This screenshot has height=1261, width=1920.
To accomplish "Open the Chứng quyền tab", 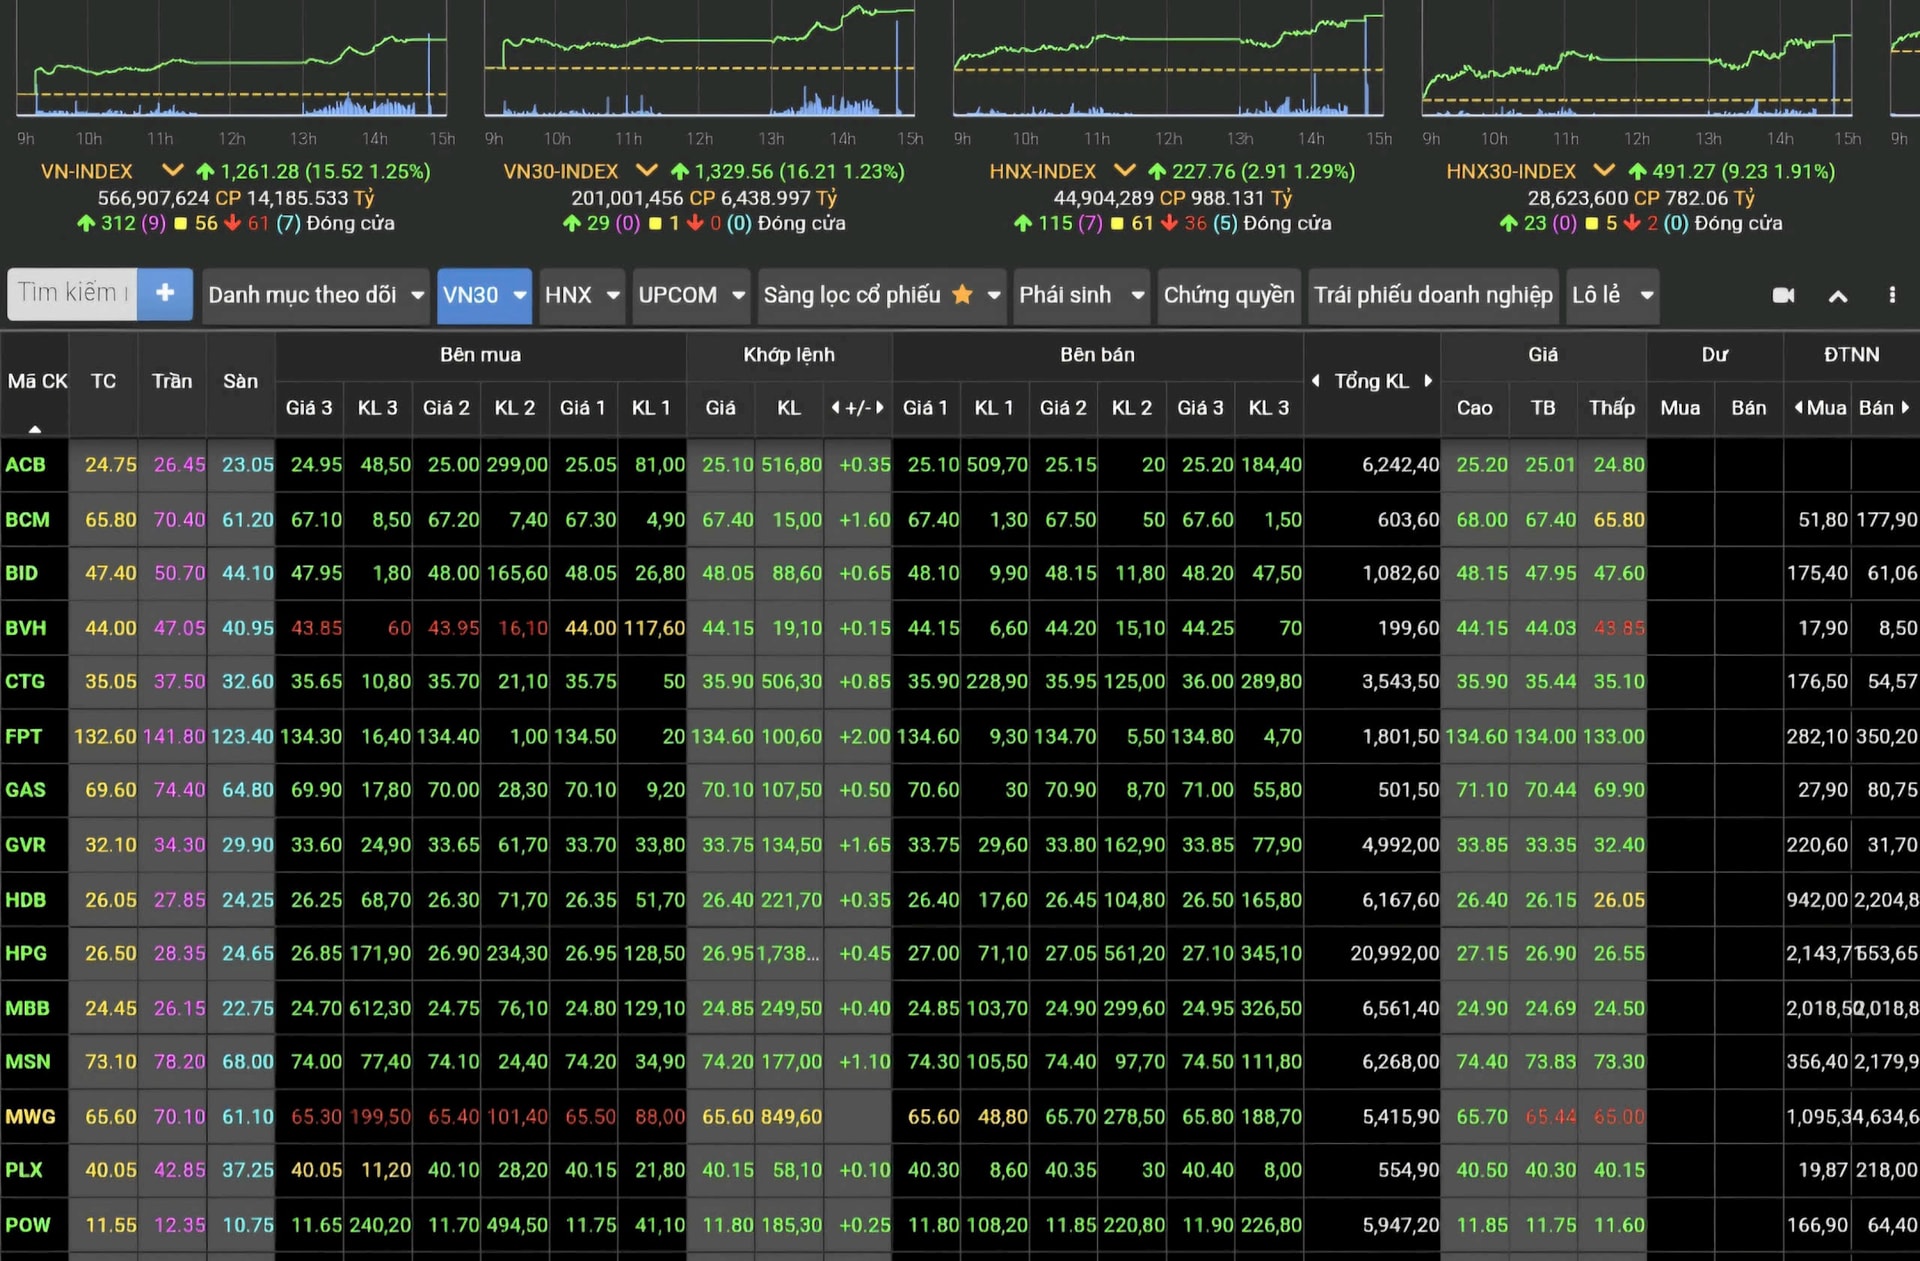I will tap(1229, 295).
